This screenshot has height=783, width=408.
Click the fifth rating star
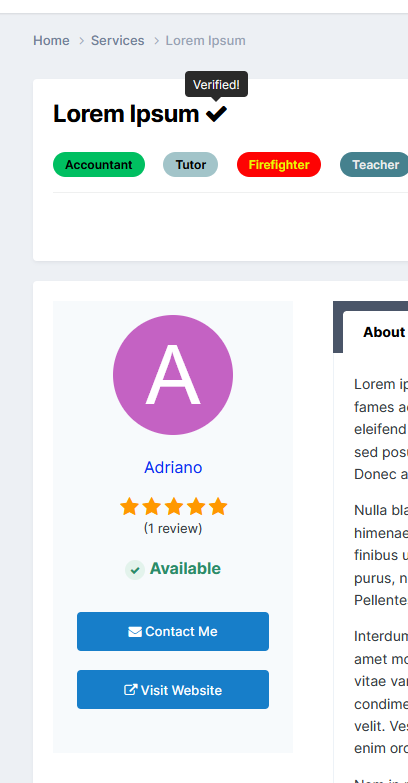click(218, 506)
